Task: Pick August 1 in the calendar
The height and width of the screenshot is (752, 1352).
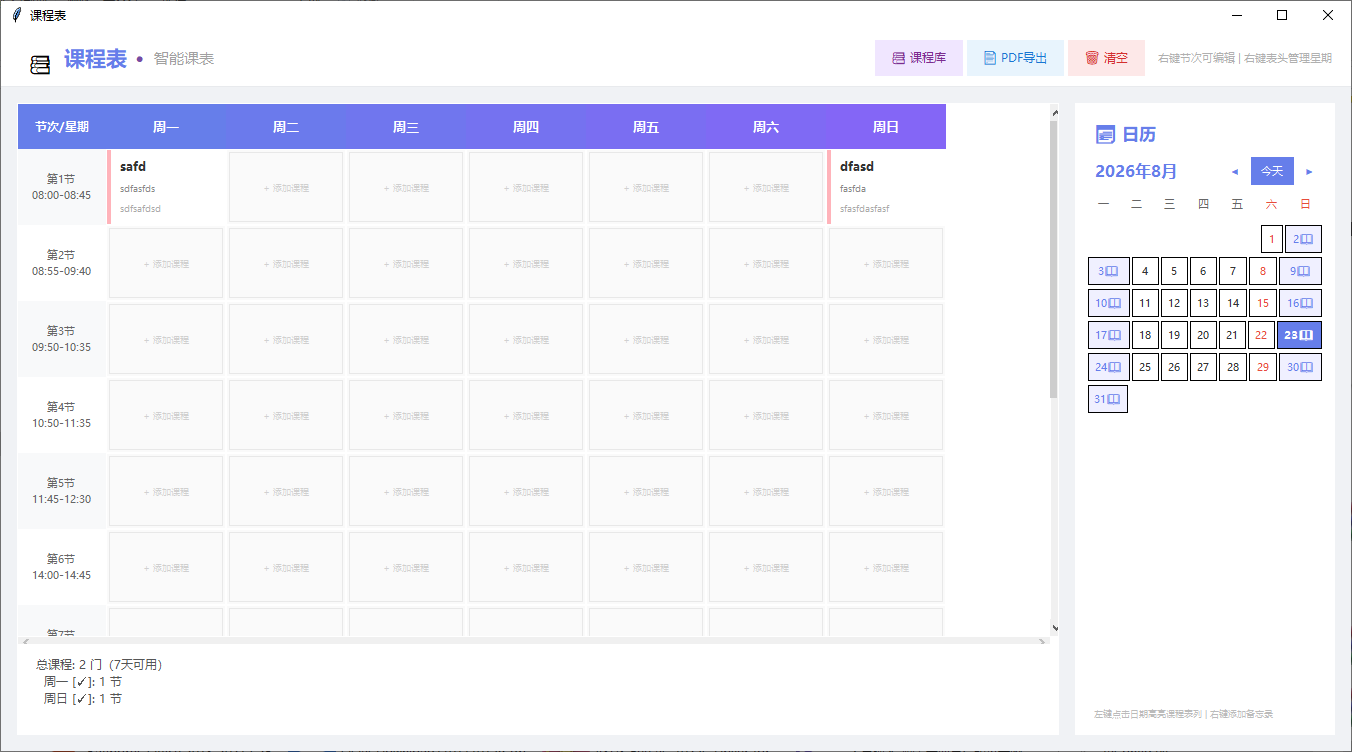Action: (1271, 239)
